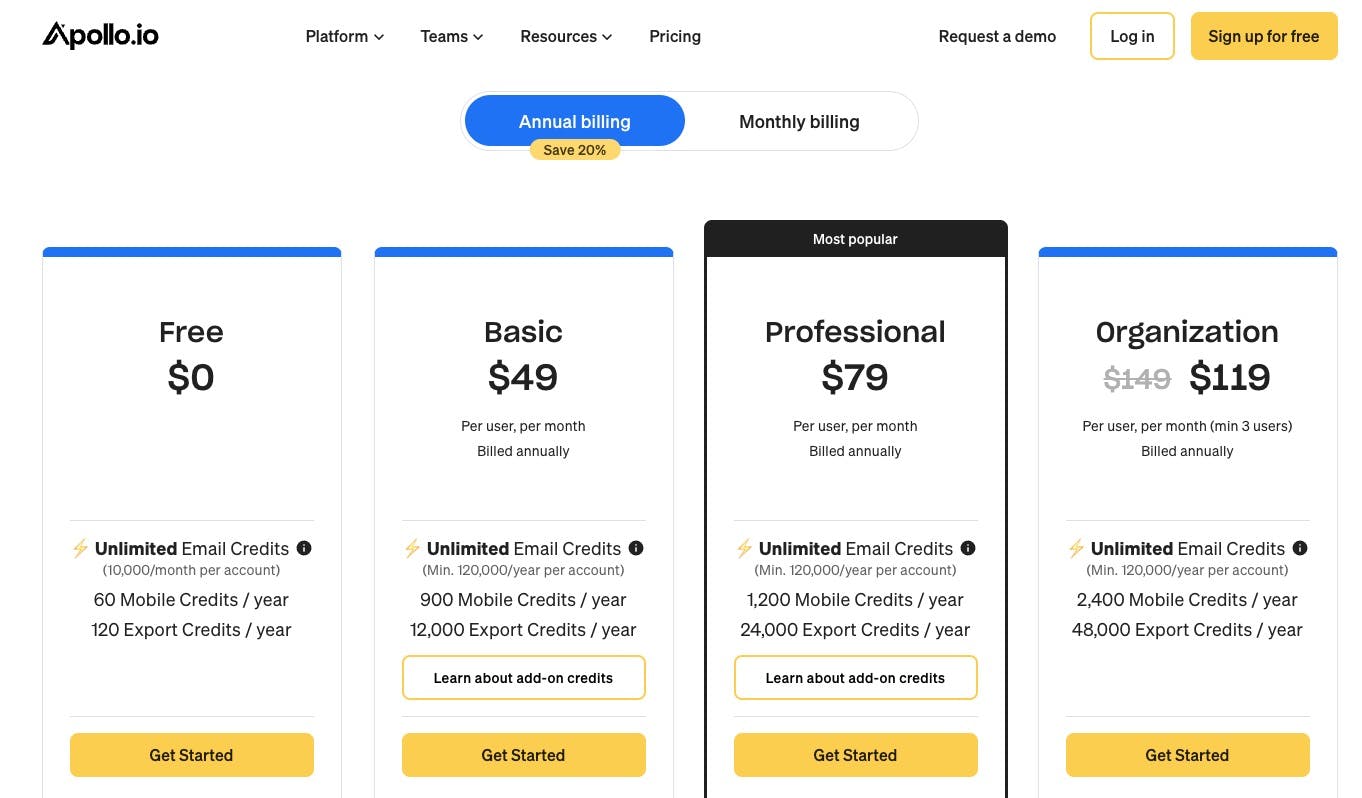Get Started with the Professional plan
1362x798 pixels.
pos(855,755)
